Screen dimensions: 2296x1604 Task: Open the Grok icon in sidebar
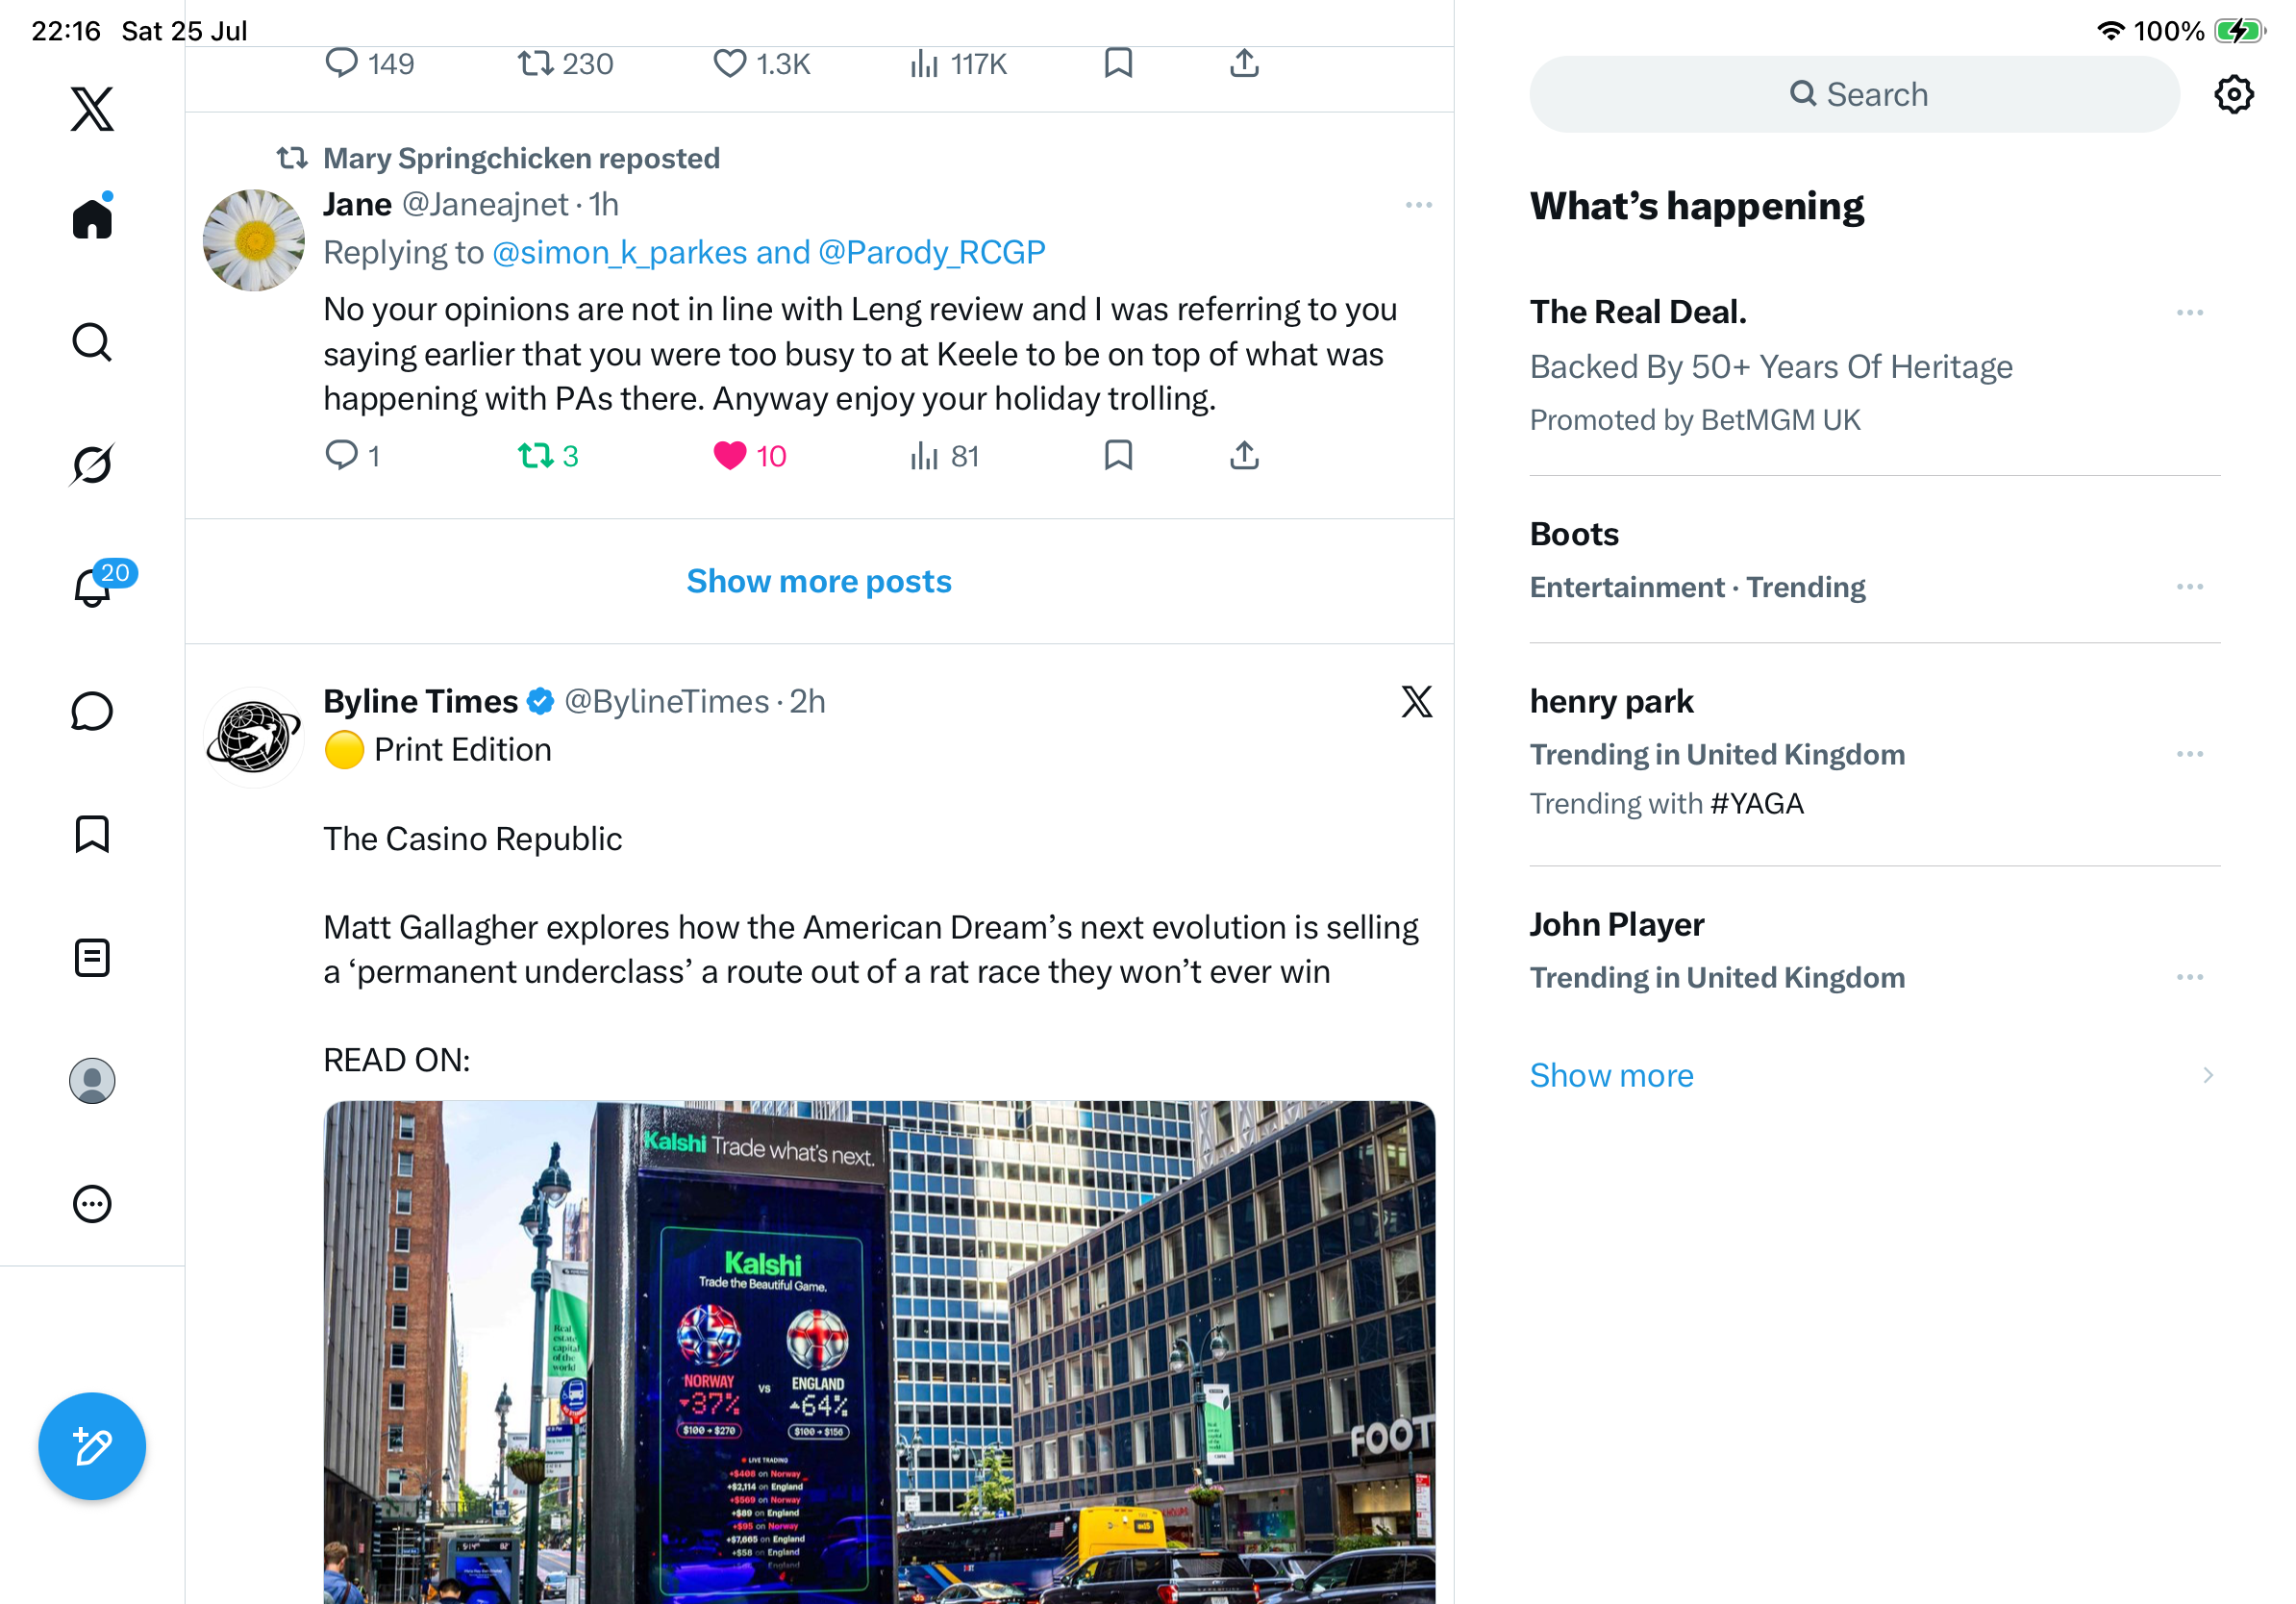pyautogui.click(x=92, y=464)
